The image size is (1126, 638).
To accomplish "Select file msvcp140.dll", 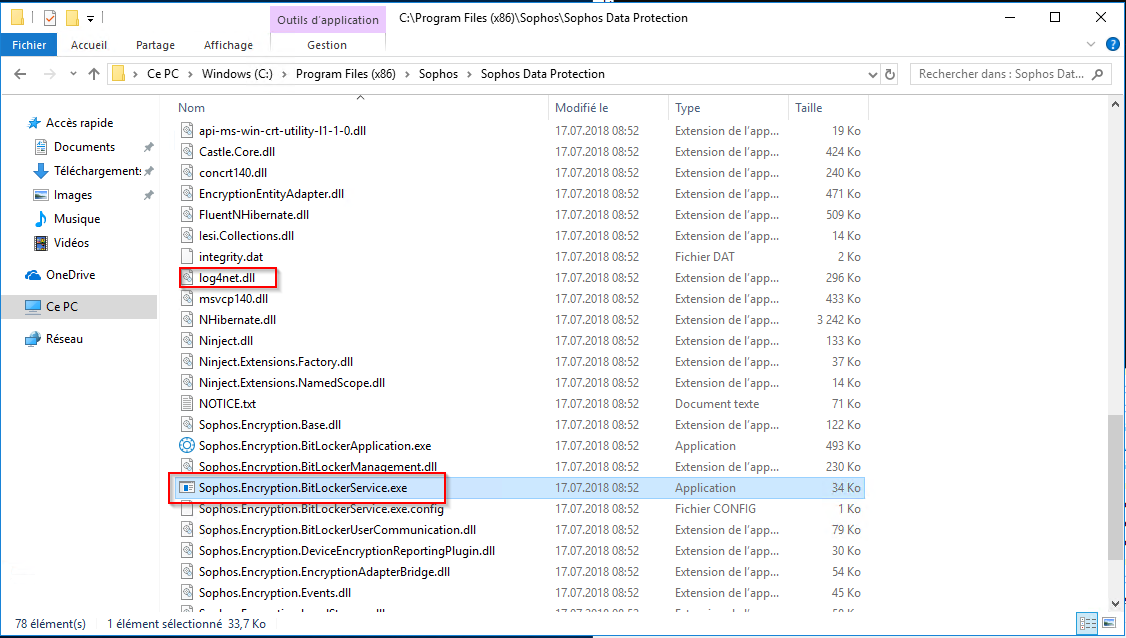I will [x=233, y=299].
